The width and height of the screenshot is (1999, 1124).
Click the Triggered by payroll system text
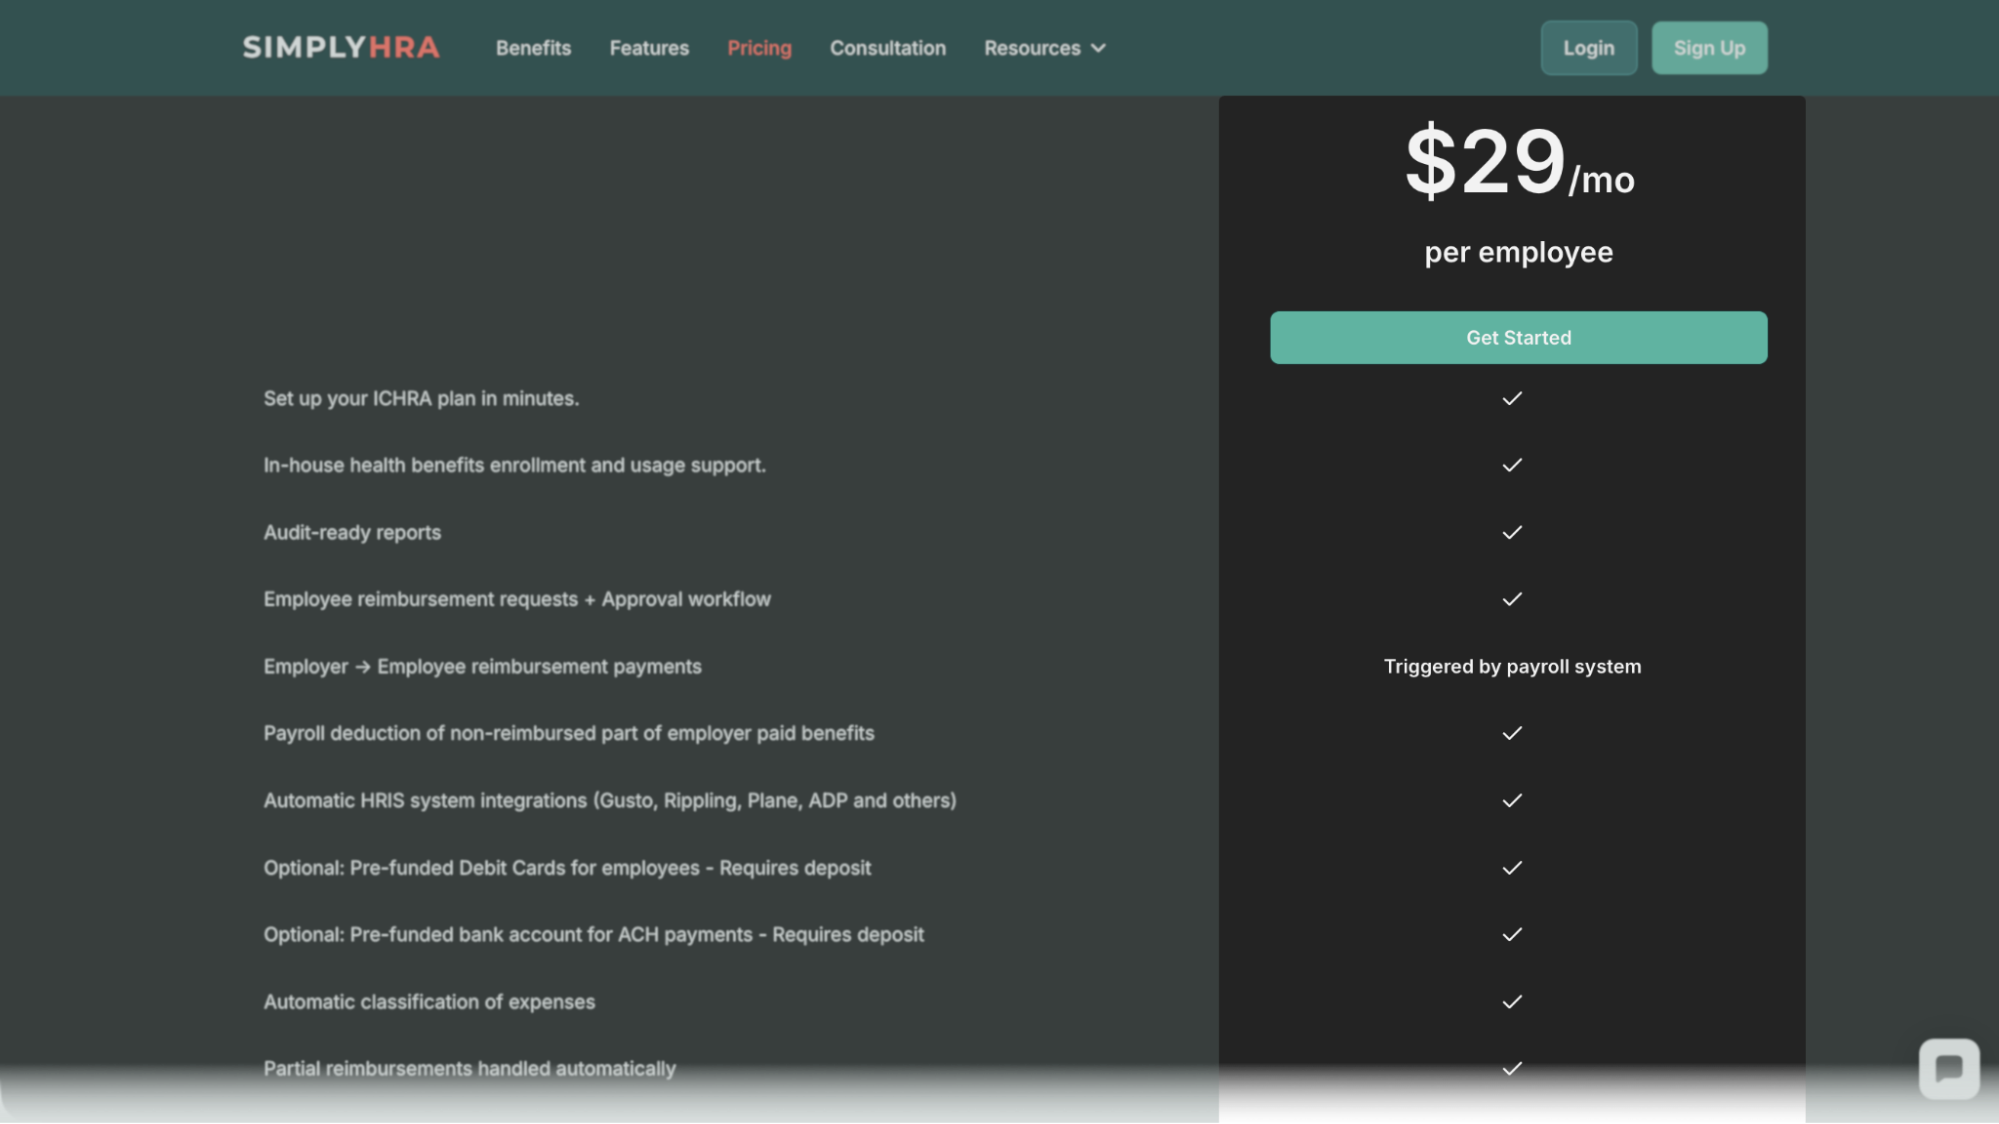pyautogui.click(x=1512, y=666)
